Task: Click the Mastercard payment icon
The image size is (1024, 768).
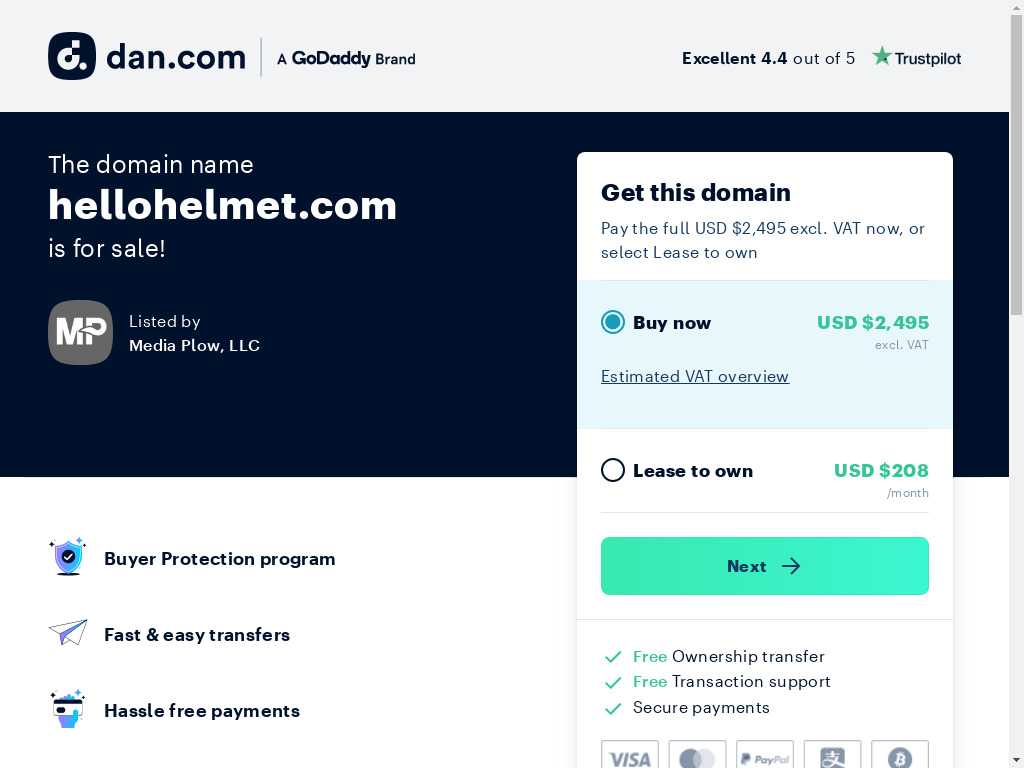Action: [x=697, y=756]
